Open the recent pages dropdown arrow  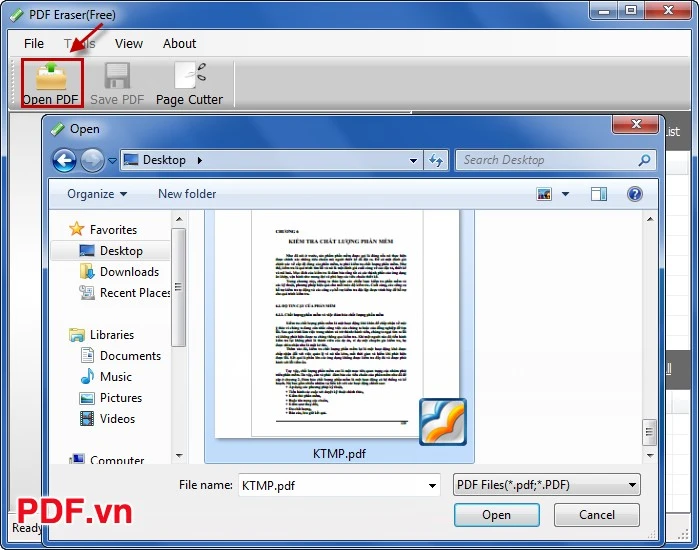(112, 160)
